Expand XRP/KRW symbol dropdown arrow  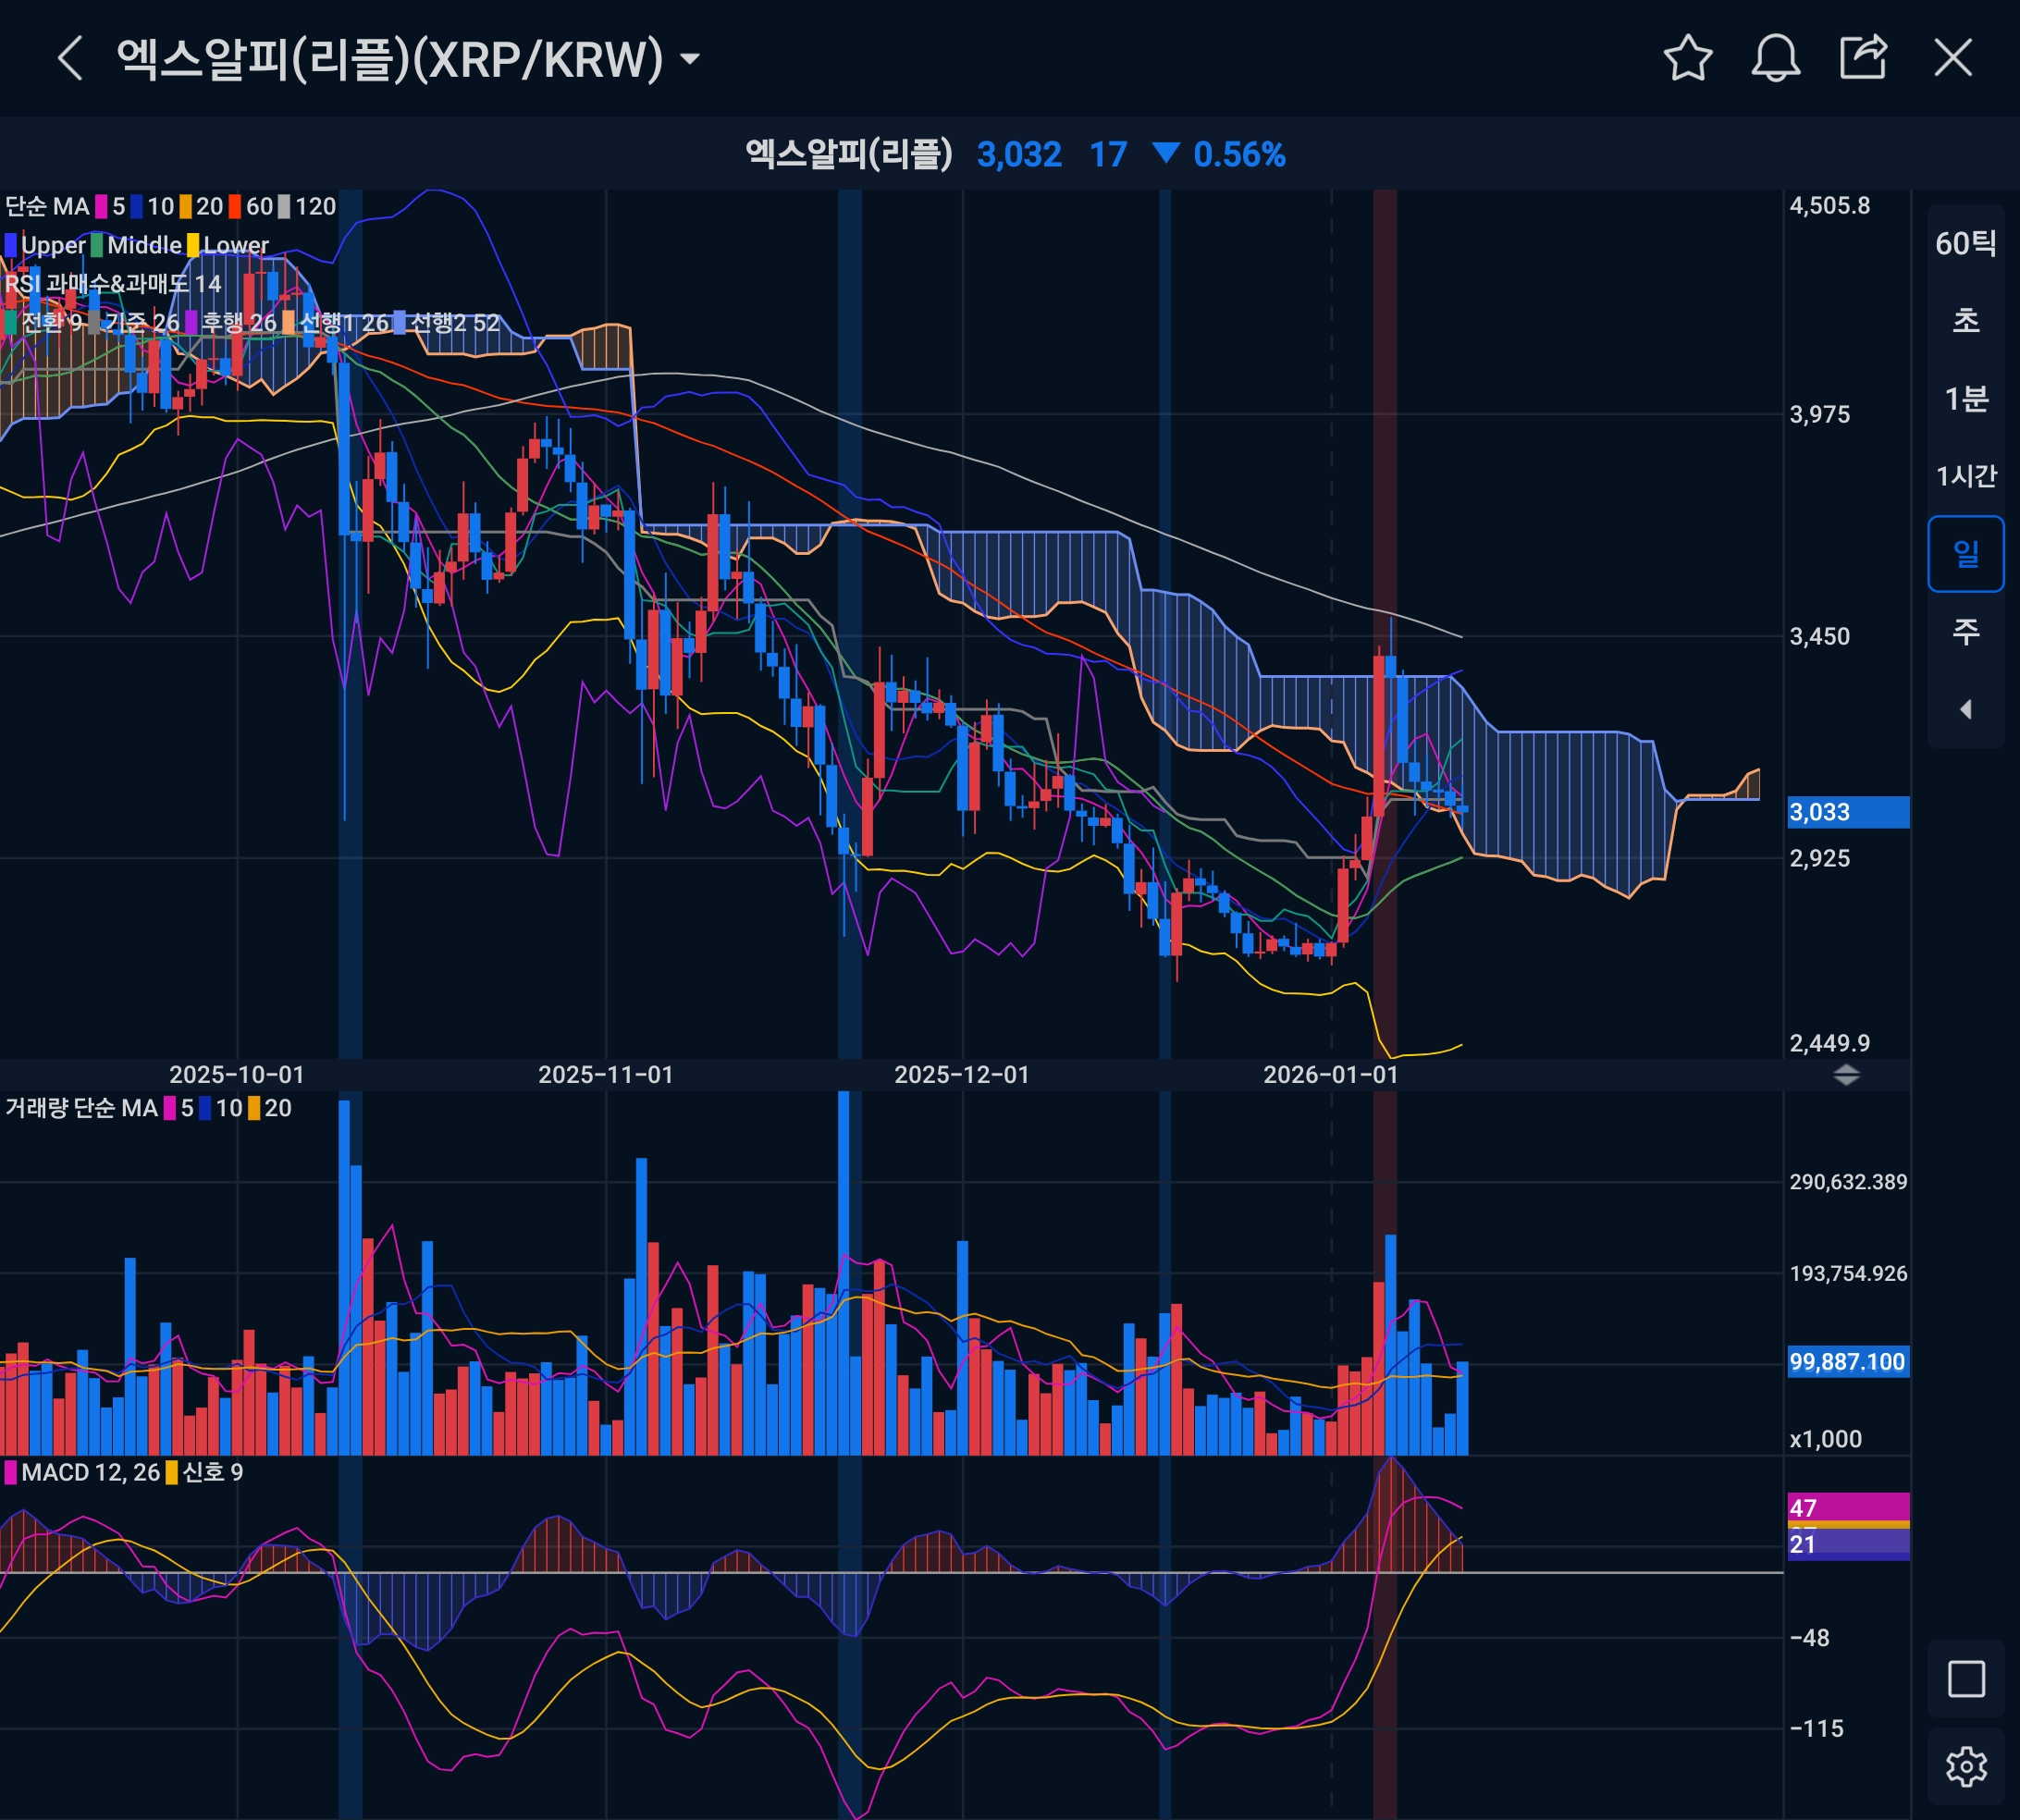689,59
